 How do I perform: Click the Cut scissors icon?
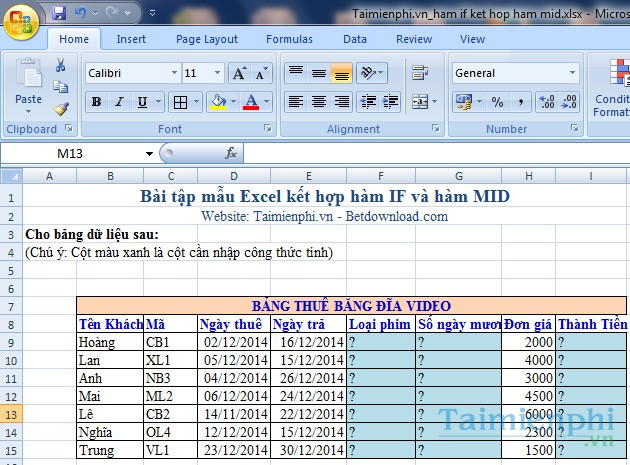click(61, 65)
